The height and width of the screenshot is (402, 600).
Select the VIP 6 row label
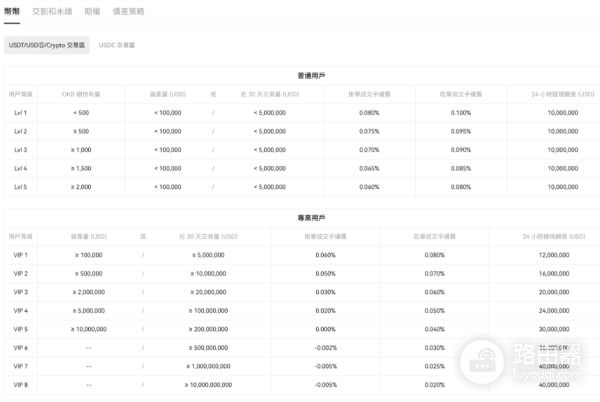[x=21, y=348]
